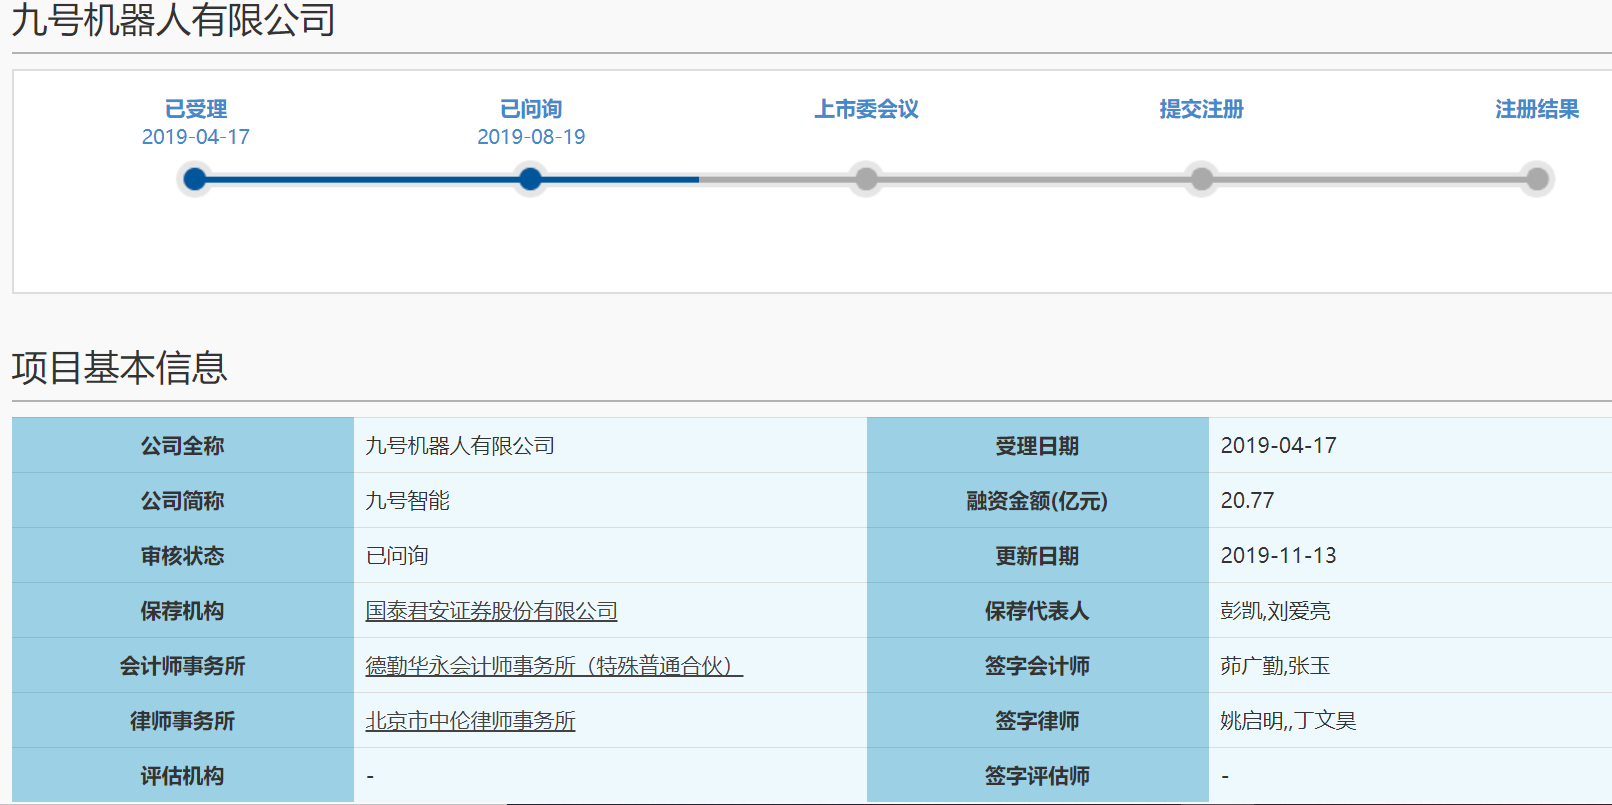1612x805 pixels.
Task: Click the 九号智能 value cell
Action: click(x=610, y=500)
